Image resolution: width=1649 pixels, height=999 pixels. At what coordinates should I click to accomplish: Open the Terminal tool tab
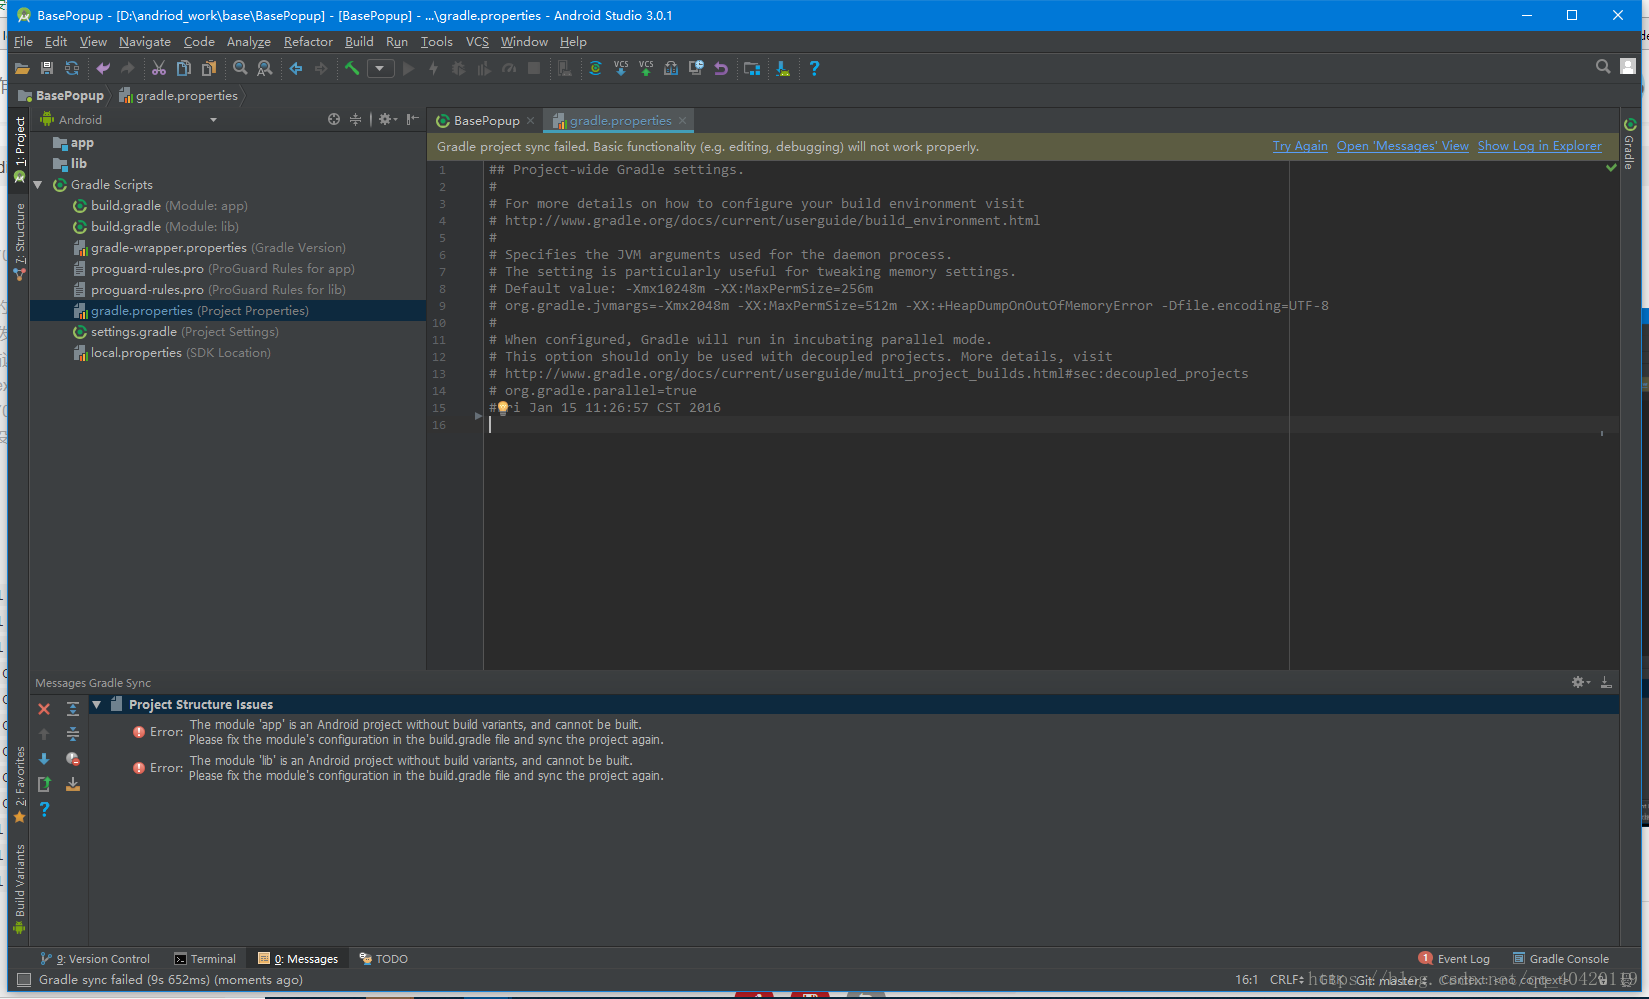tap(205, 959)
